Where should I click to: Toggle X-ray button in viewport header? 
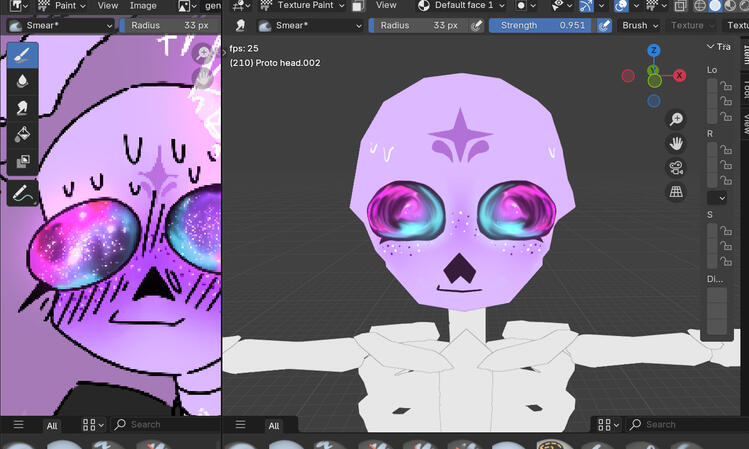(680, 6)
